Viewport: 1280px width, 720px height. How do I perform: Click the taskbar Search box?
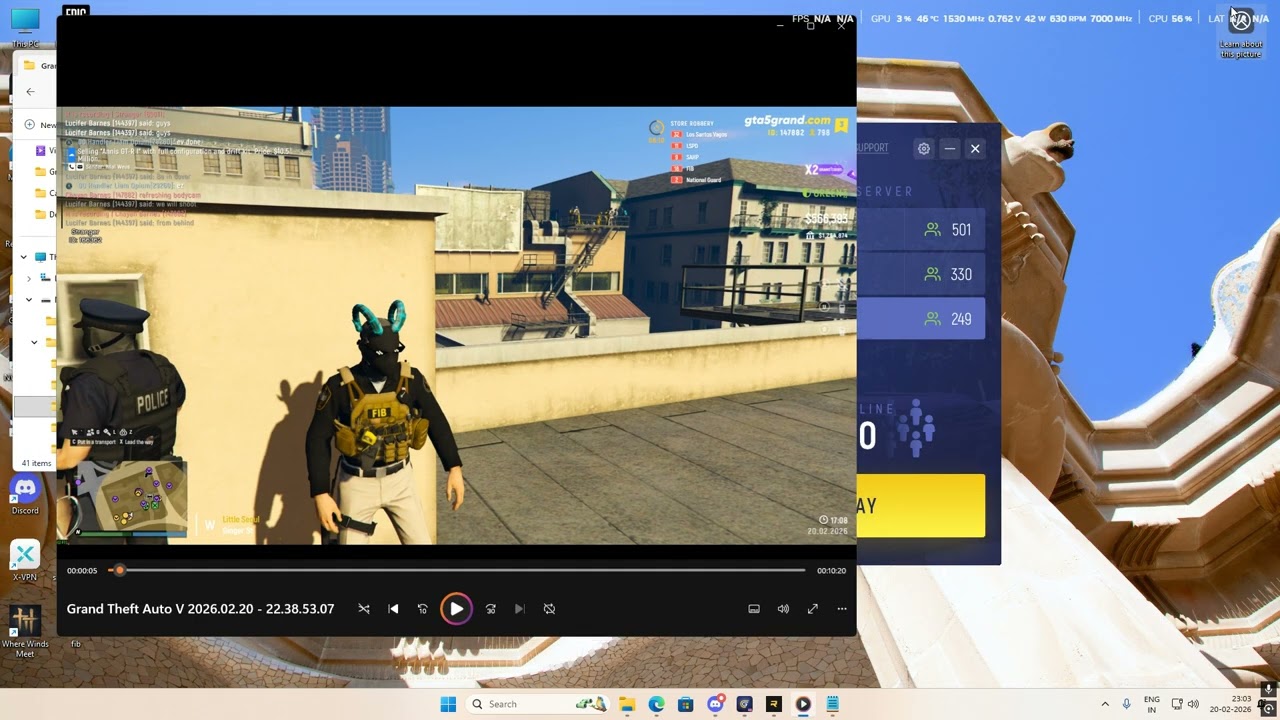click(538, 704)
